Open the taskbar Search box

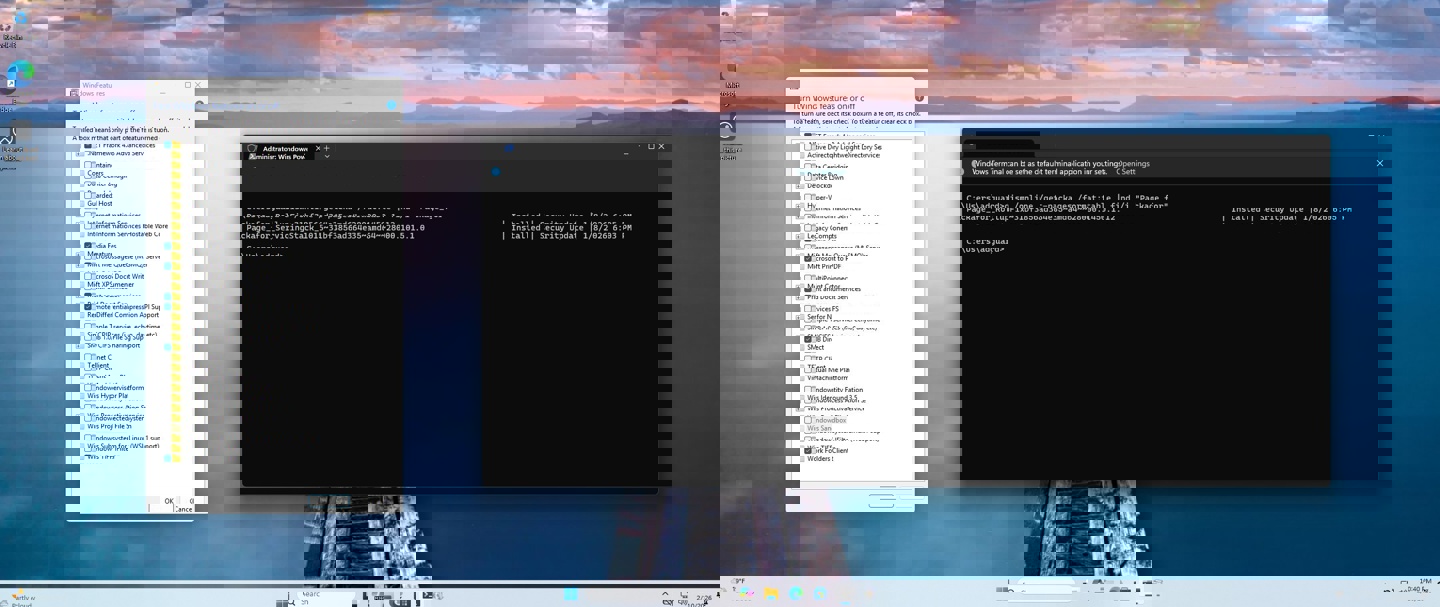[x=323, y=598]
